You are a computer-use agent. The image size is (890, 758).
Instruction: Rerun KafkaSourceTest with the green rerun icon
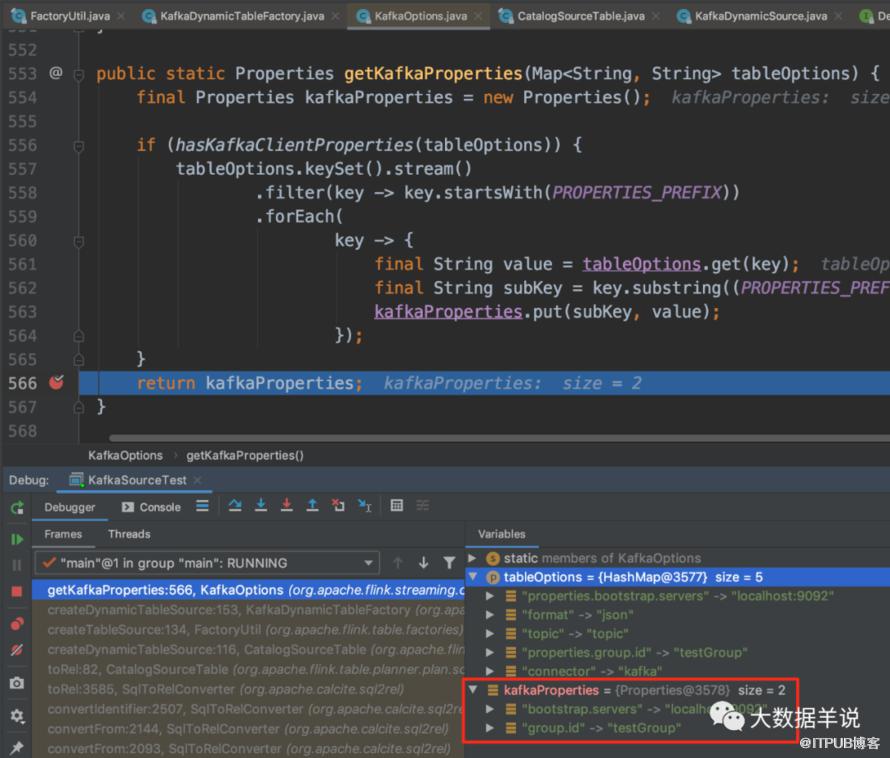click(17, 508)
